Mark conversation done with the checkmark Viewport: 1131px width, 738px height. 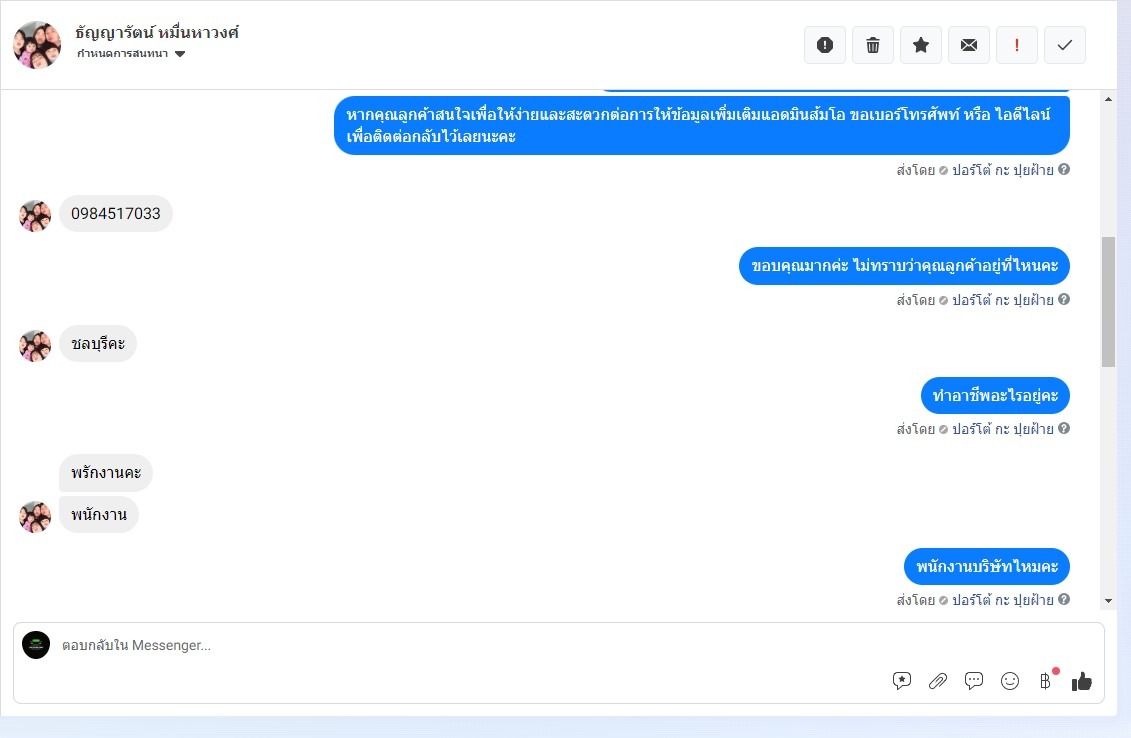1065,45
